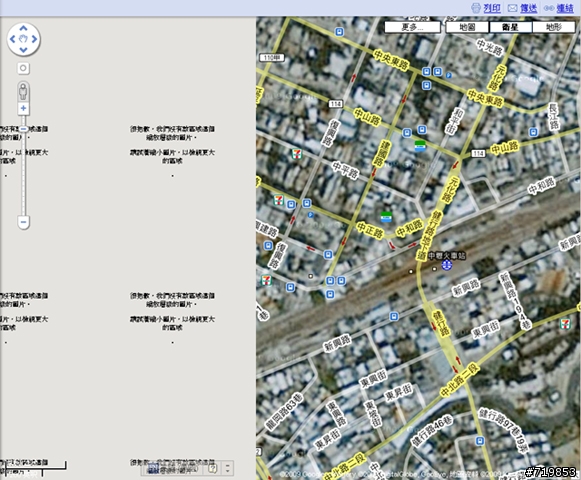The height and width of the screenshot is (480, 581).
Task: Click the 中平路 road label
Action: coord(345,171)
